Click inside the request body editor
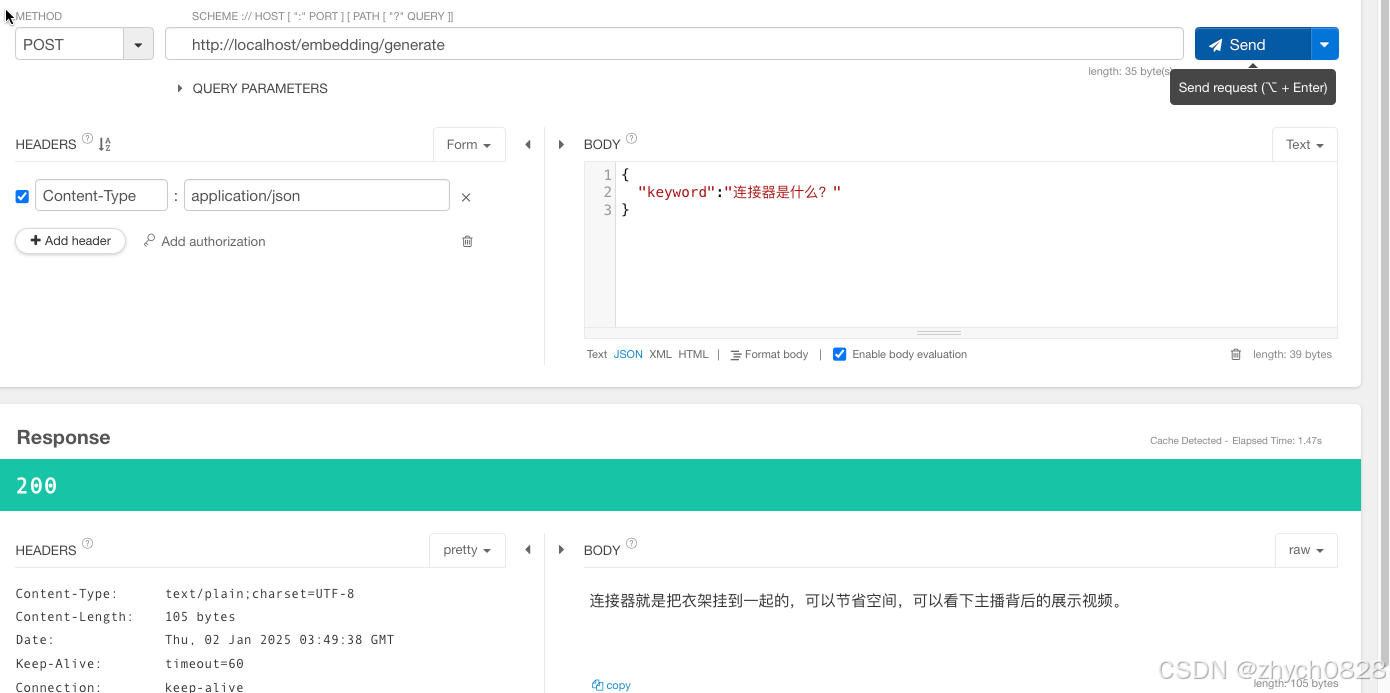This screenshot has width=1390, height=693. (975, 244)
